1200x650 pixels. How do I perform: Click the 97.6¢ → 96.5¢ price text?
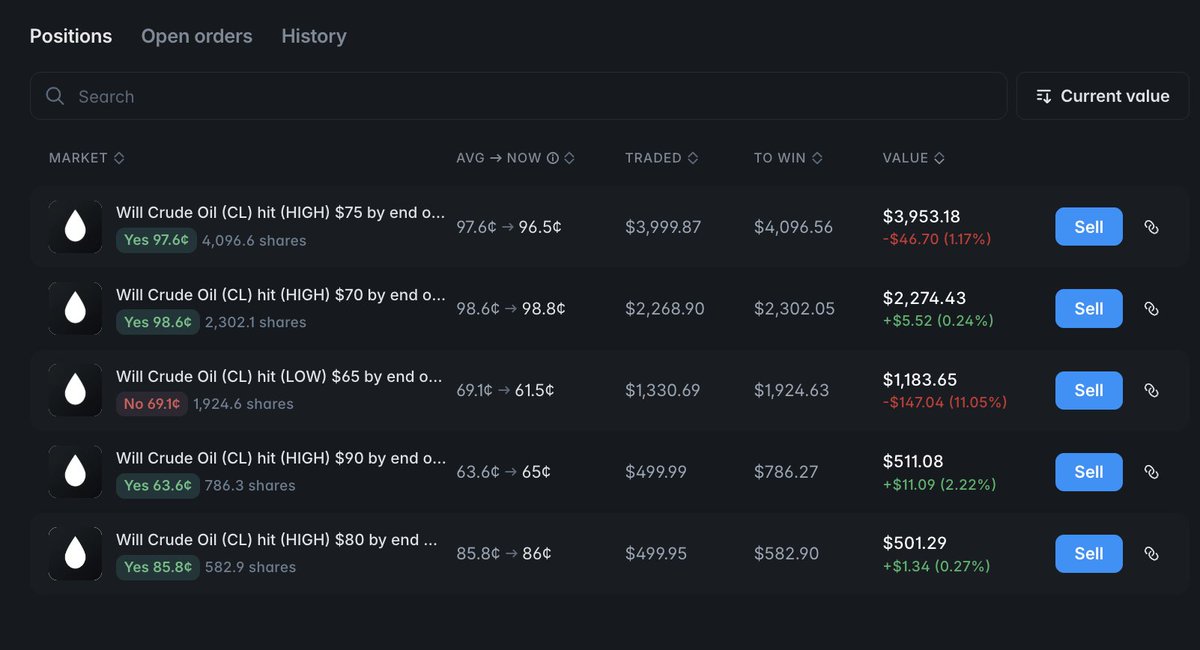(509, 227)
